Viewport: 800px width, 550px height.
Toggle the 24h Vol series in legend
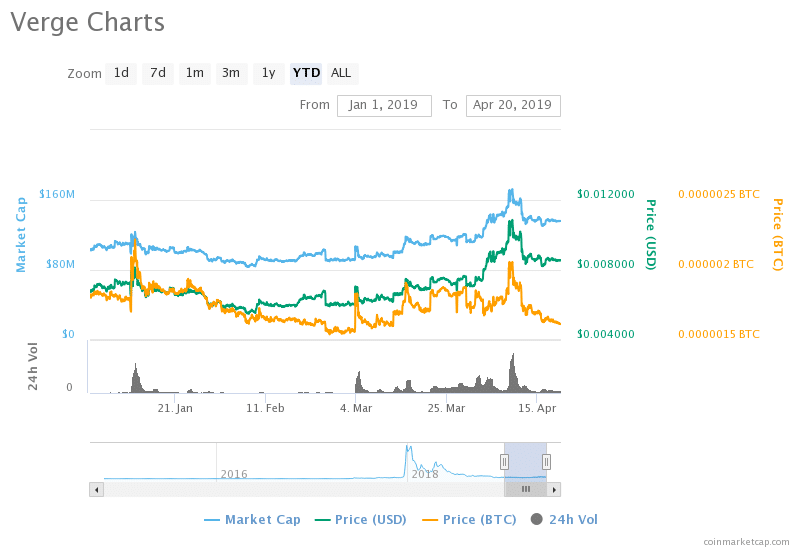click(x=564, y=519)
